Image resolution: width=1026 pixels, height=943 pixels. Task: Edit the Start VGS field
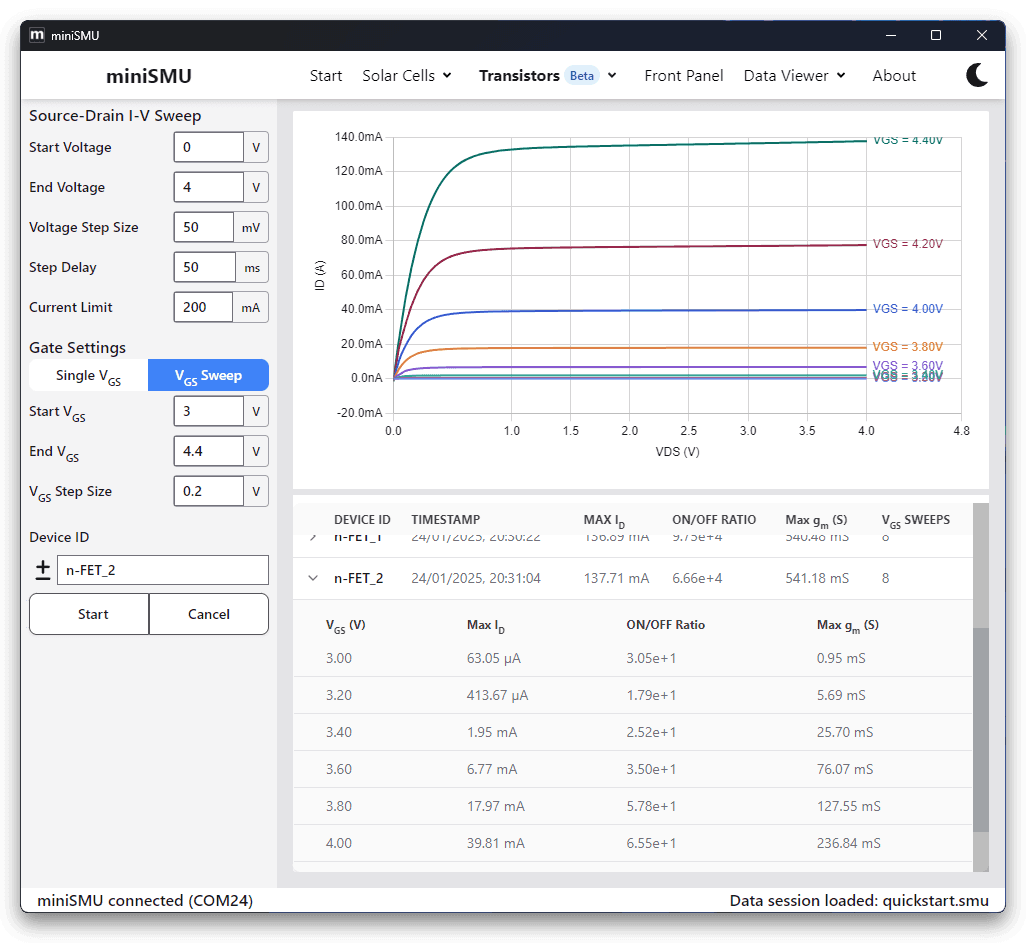209,411
